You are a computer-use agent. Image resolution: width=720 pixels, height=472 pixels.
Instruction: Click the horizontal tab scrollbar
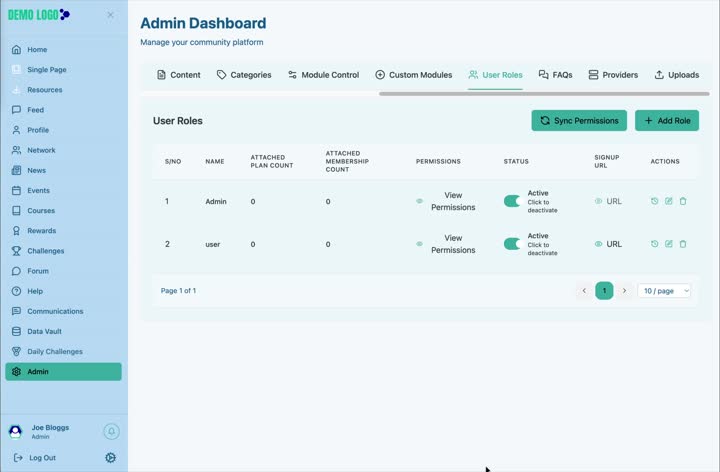544,94
